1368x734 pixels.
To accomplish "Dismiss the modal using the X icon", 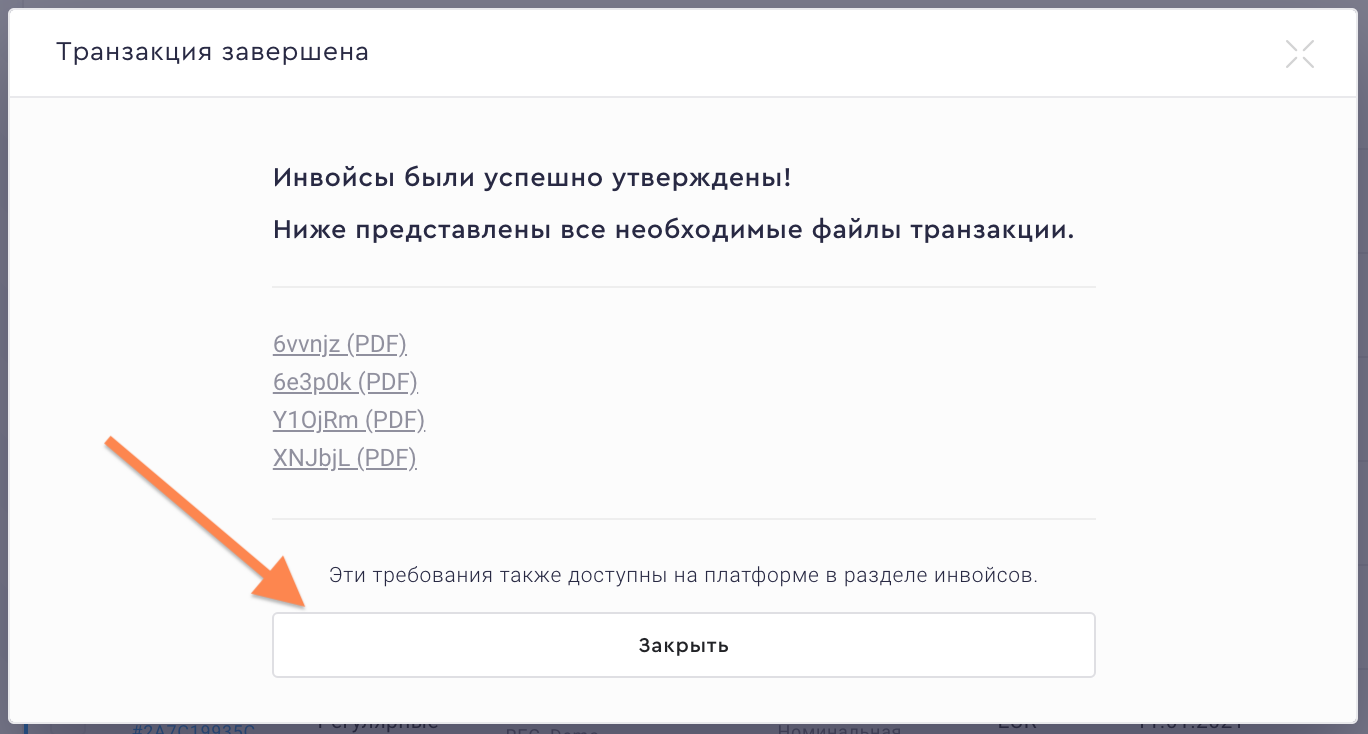I will 1299,53.
